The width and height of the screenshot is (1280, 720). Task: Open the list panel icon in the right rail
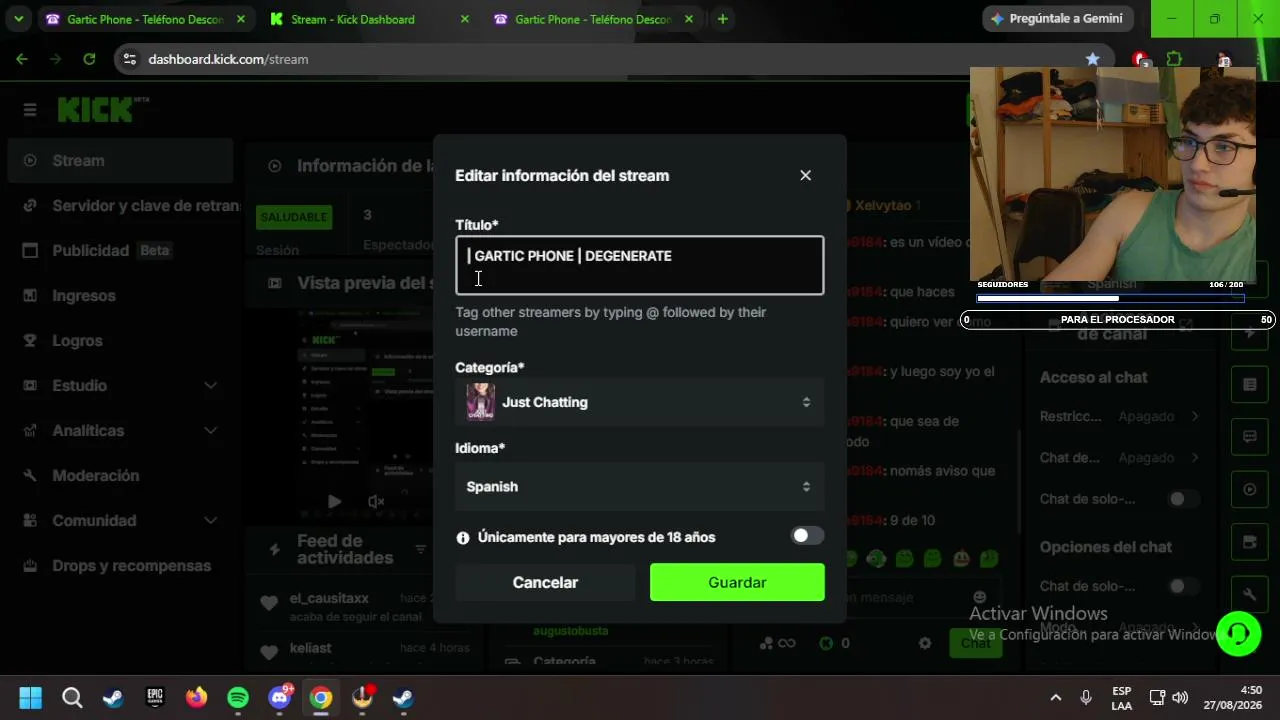click(x=1249, y=384)
